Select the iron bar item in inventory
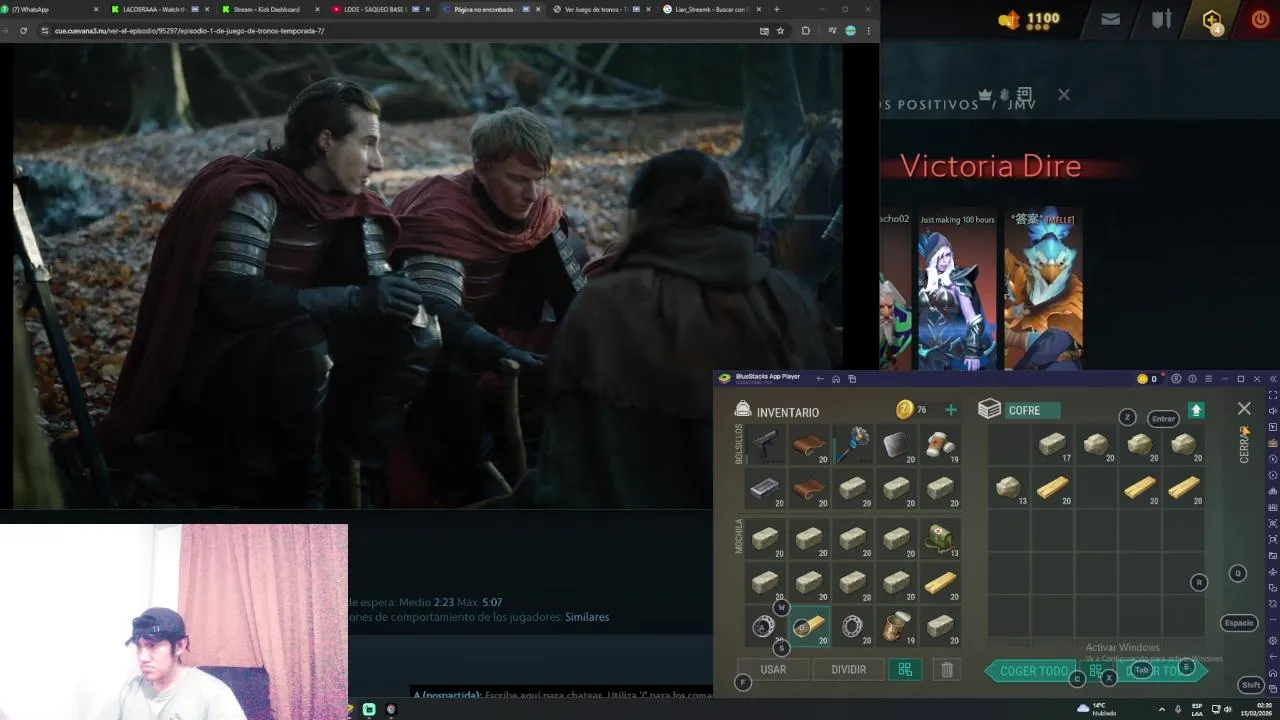1280x720 pixels. pyautogui.click(x=765, y=488)
